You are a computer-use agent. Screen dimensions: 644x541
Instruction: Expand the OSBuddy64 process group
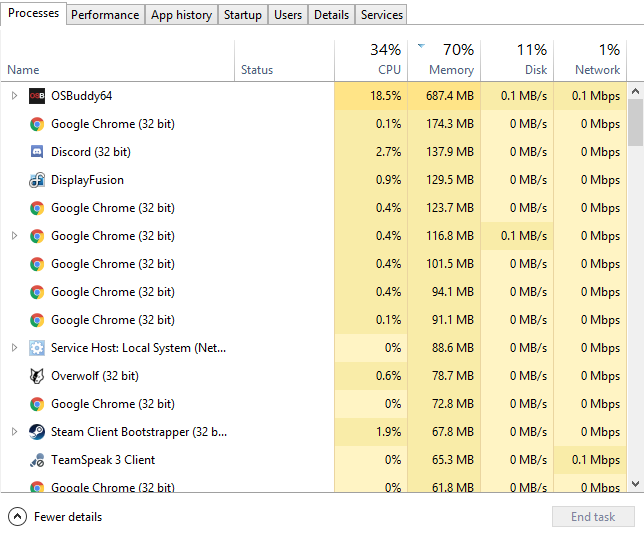click(x=14, y=96)
